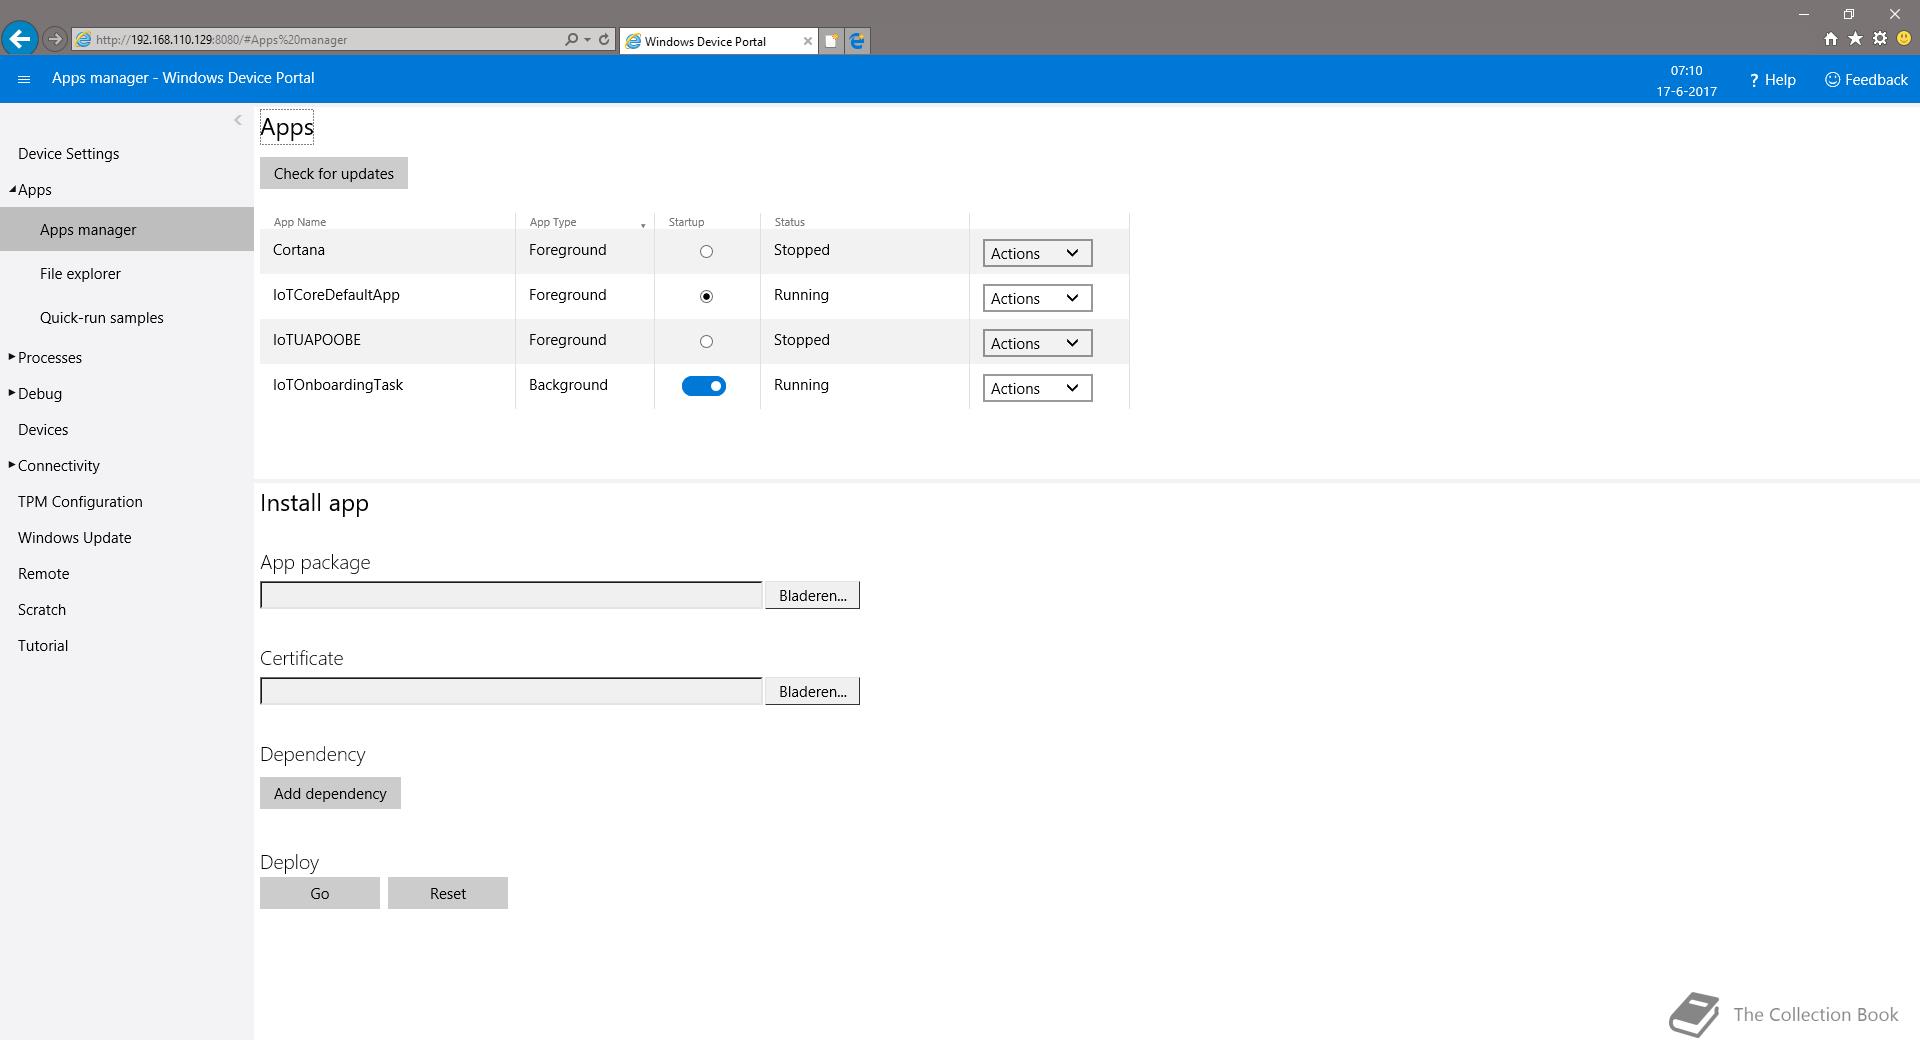The image size is (1920, 1040).
Task: Click the IoTOnboardingTask app name
Action: 338,385
